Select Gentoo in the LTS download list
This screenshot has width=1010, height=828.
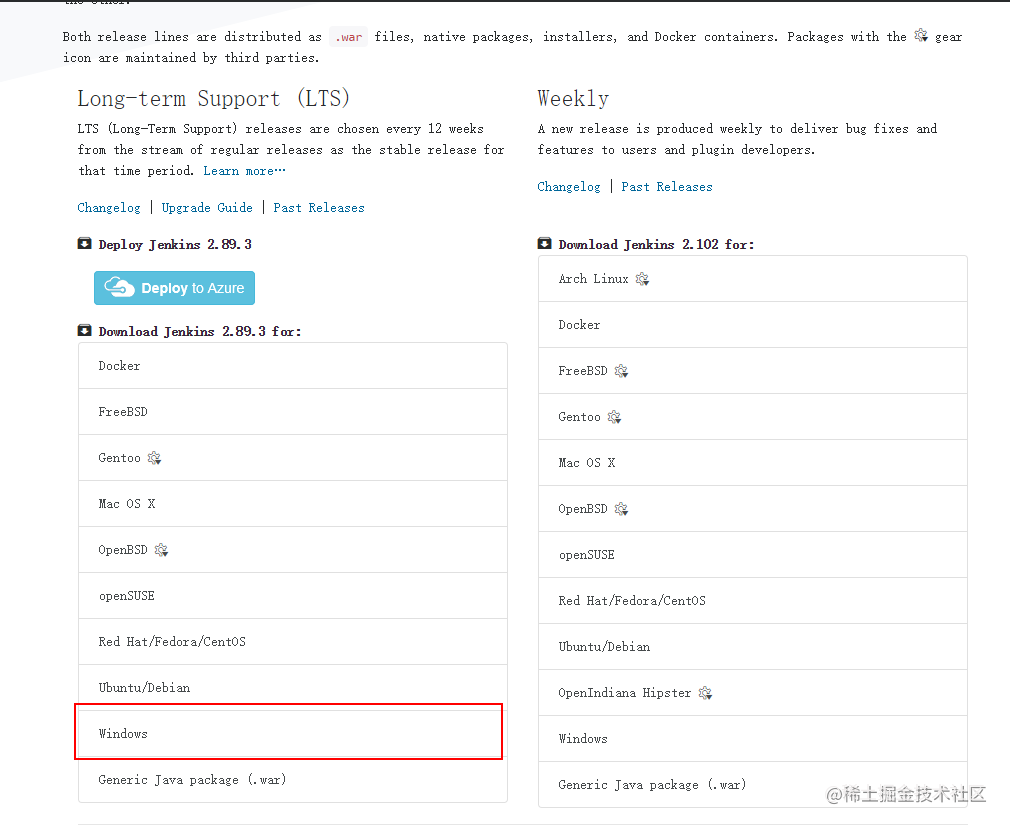tap(293, 457)
